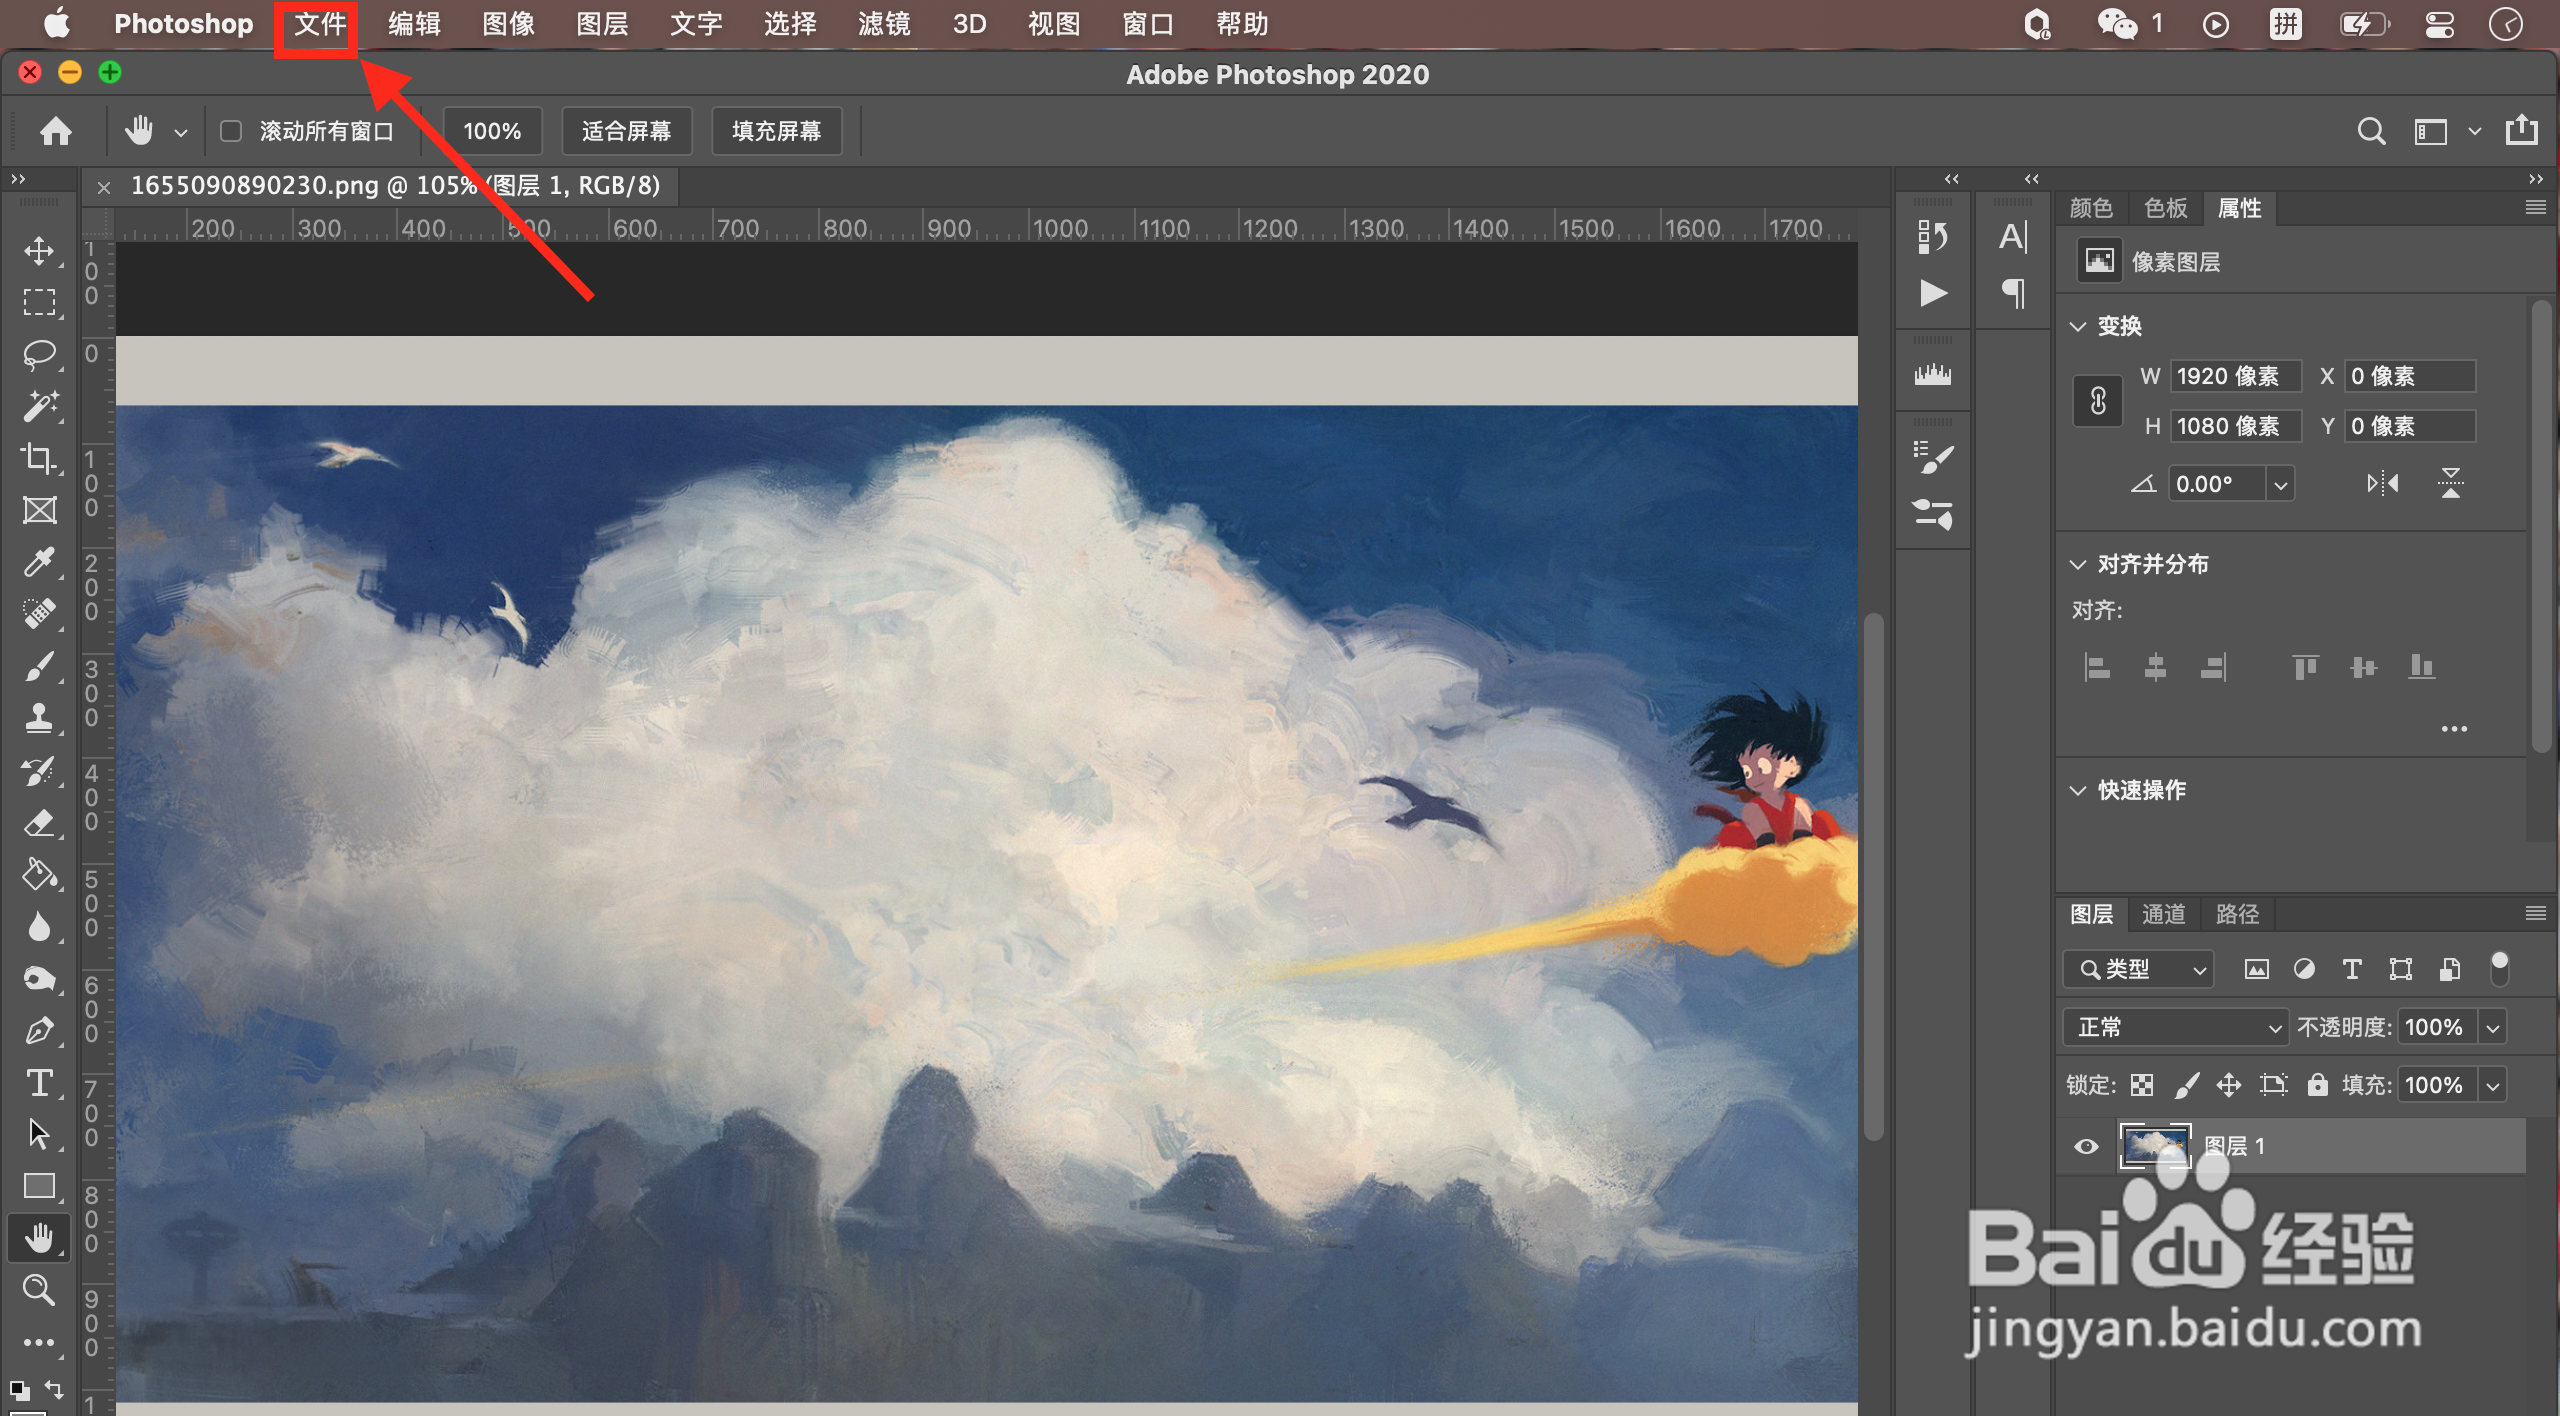Open the blend mode 正常 dropdown
Screen dimensions: 2560x1416
tap(2175, 1027)
